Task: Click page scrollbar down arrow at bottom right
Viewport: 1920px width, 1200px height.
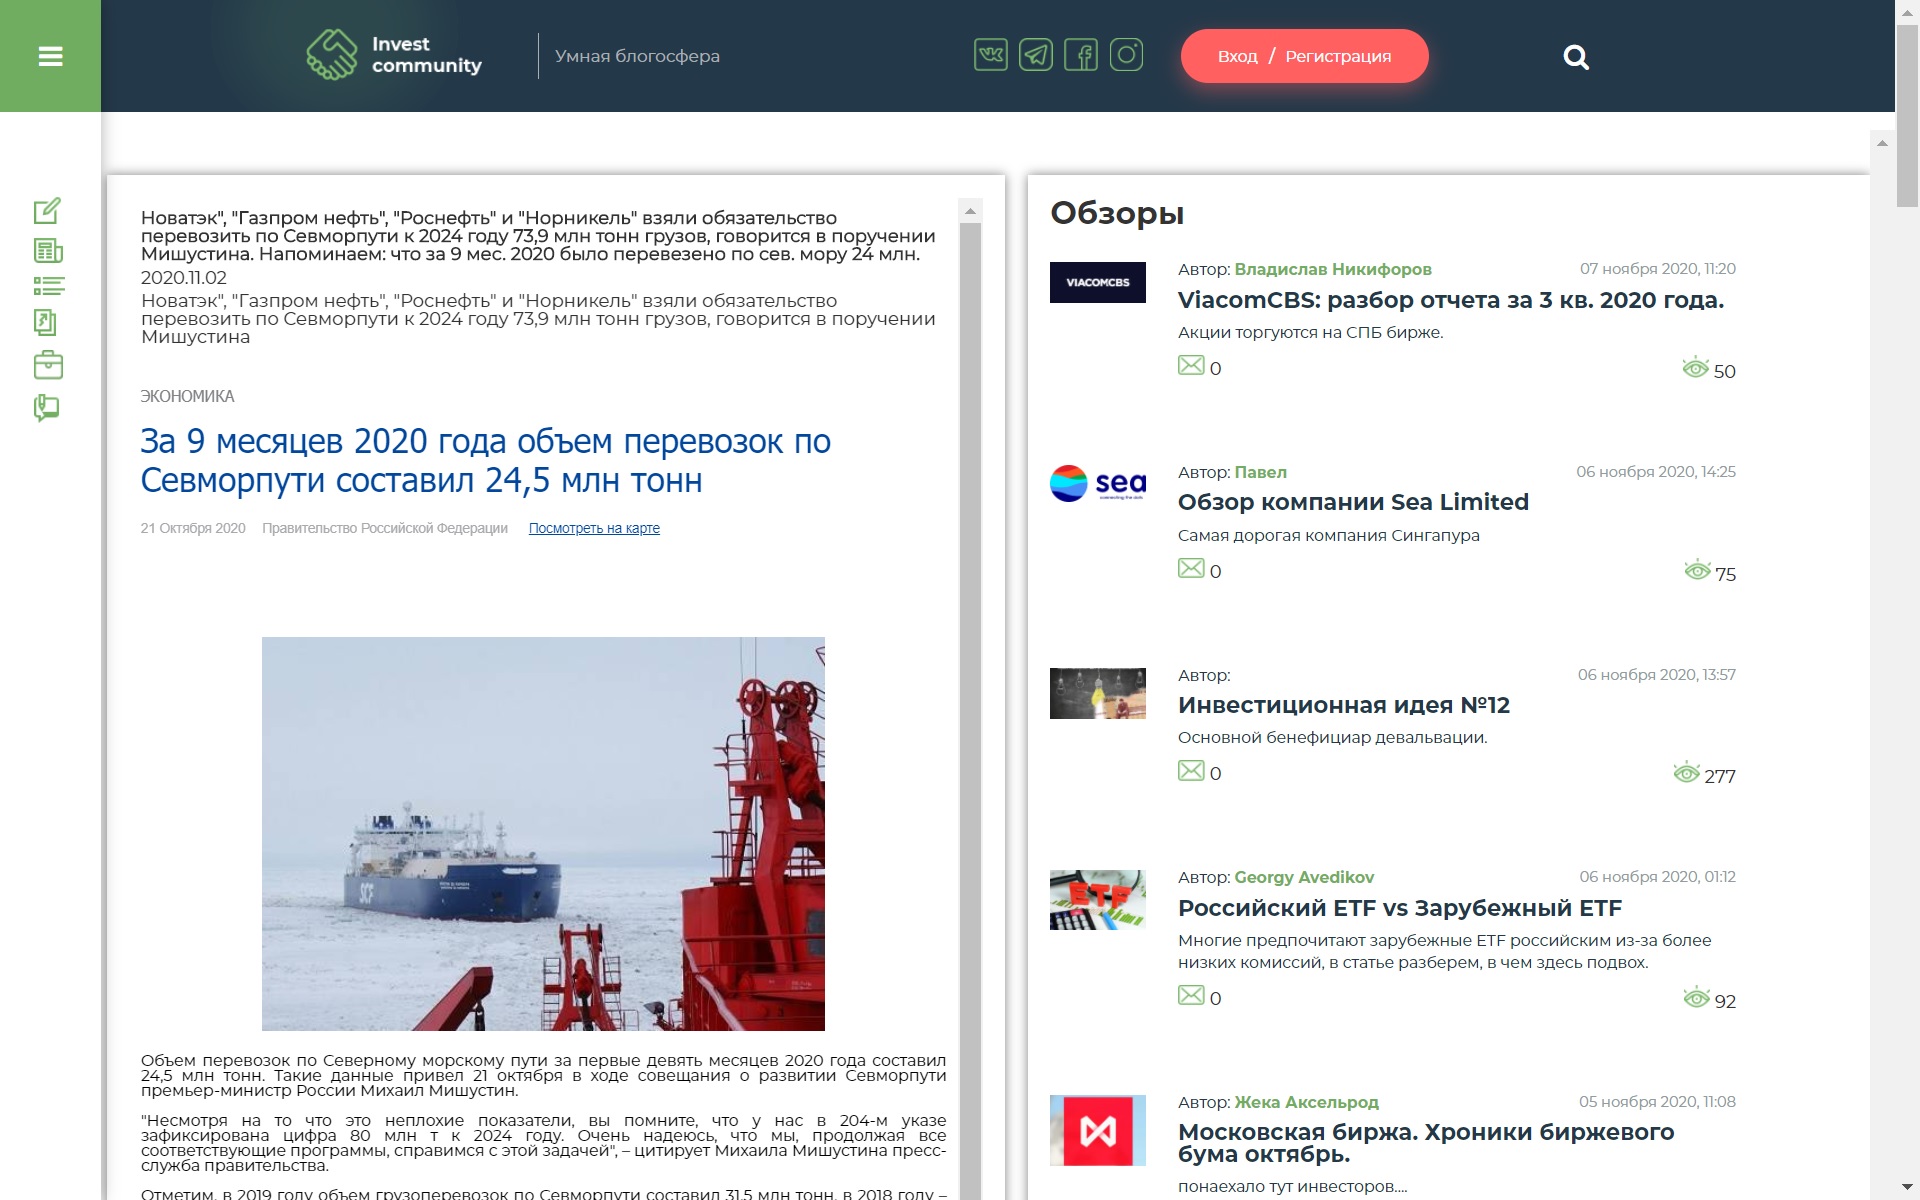Action: 1908,1188
